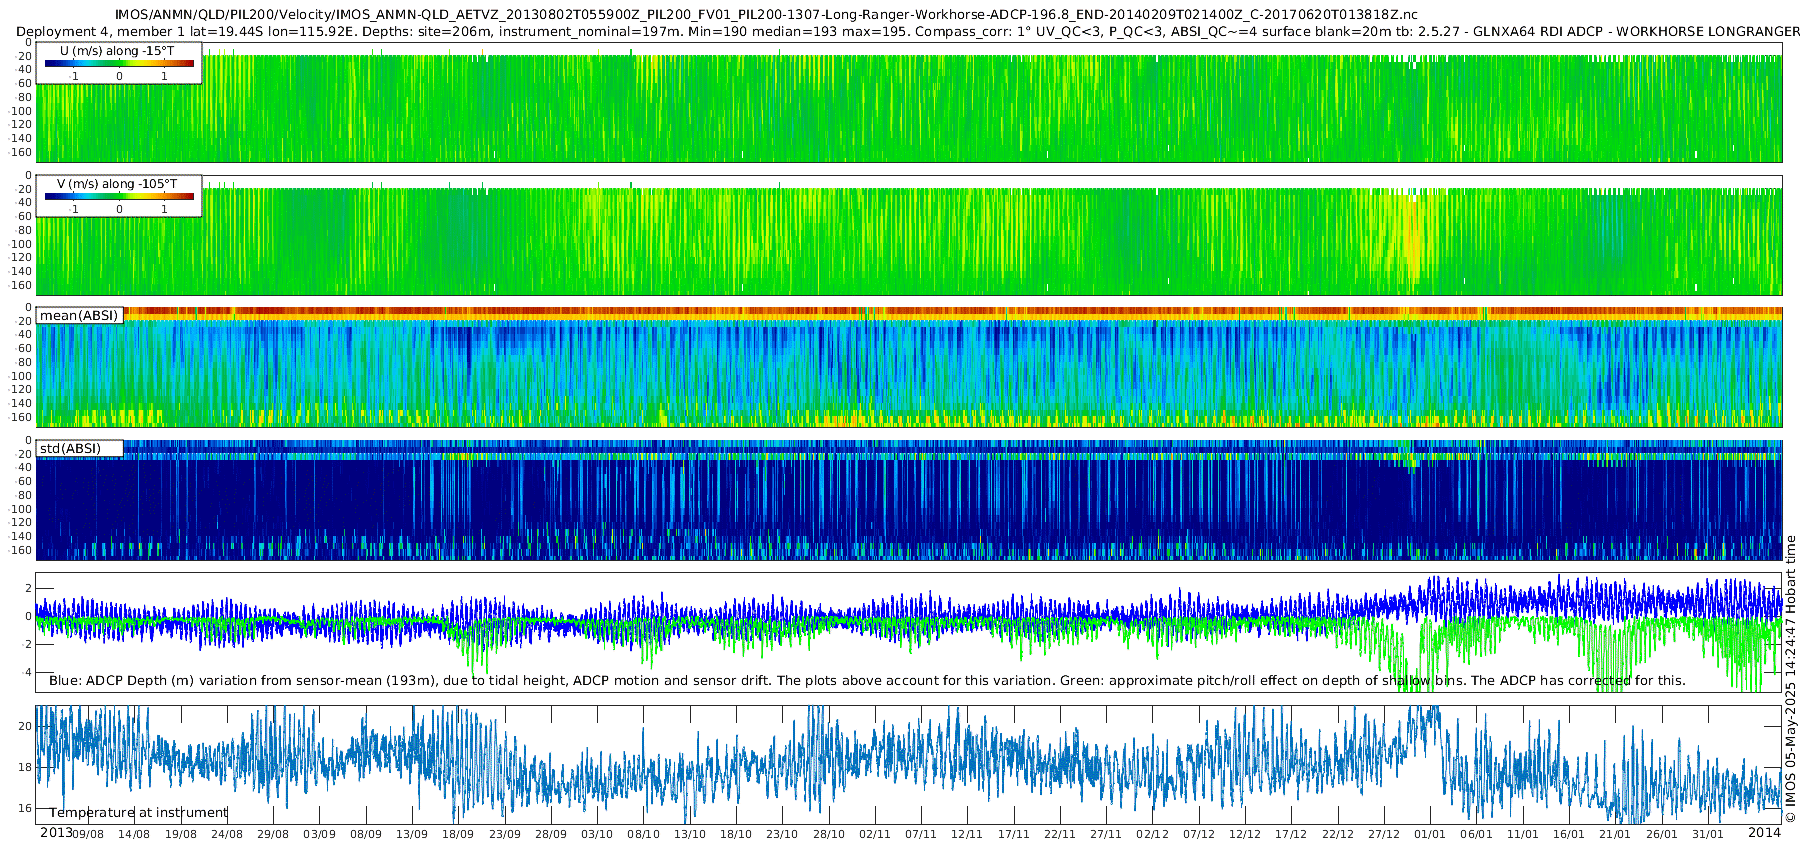
Task: Click the 20 degree temperature axis tick
Action: (x=26, y=726)
